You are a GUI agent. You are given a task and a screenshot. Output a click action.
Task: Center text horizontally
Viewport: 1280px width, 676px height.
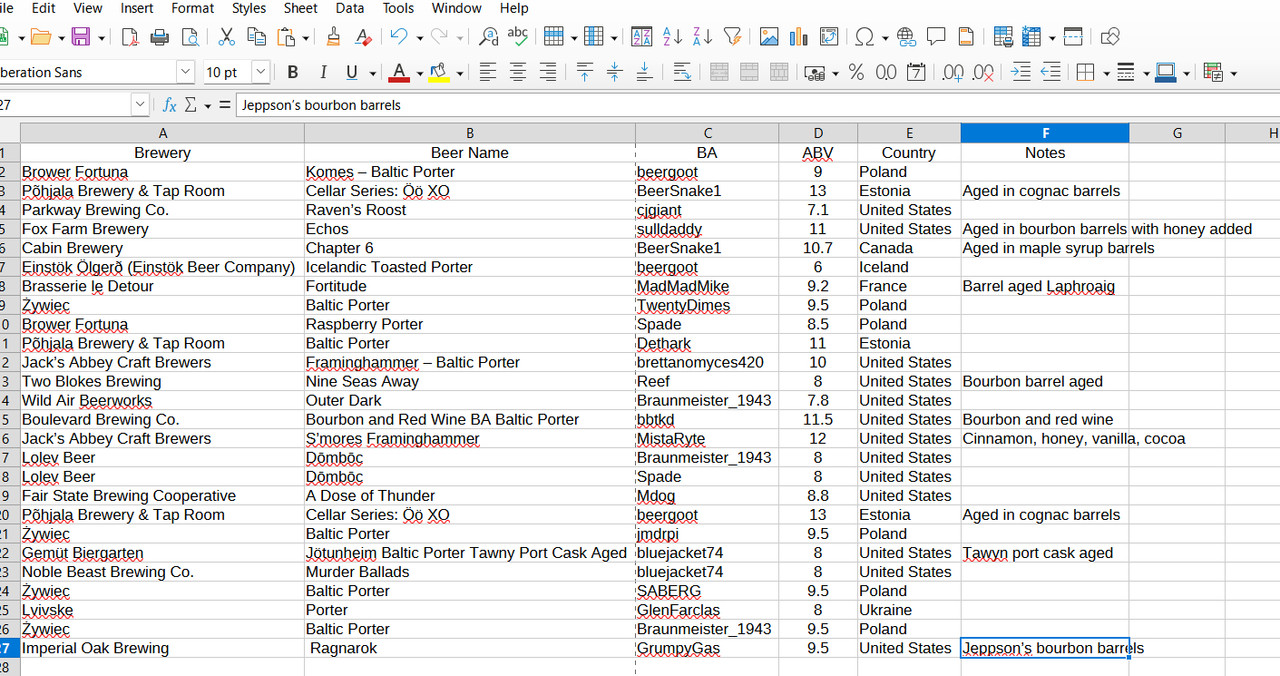[518, 72]
